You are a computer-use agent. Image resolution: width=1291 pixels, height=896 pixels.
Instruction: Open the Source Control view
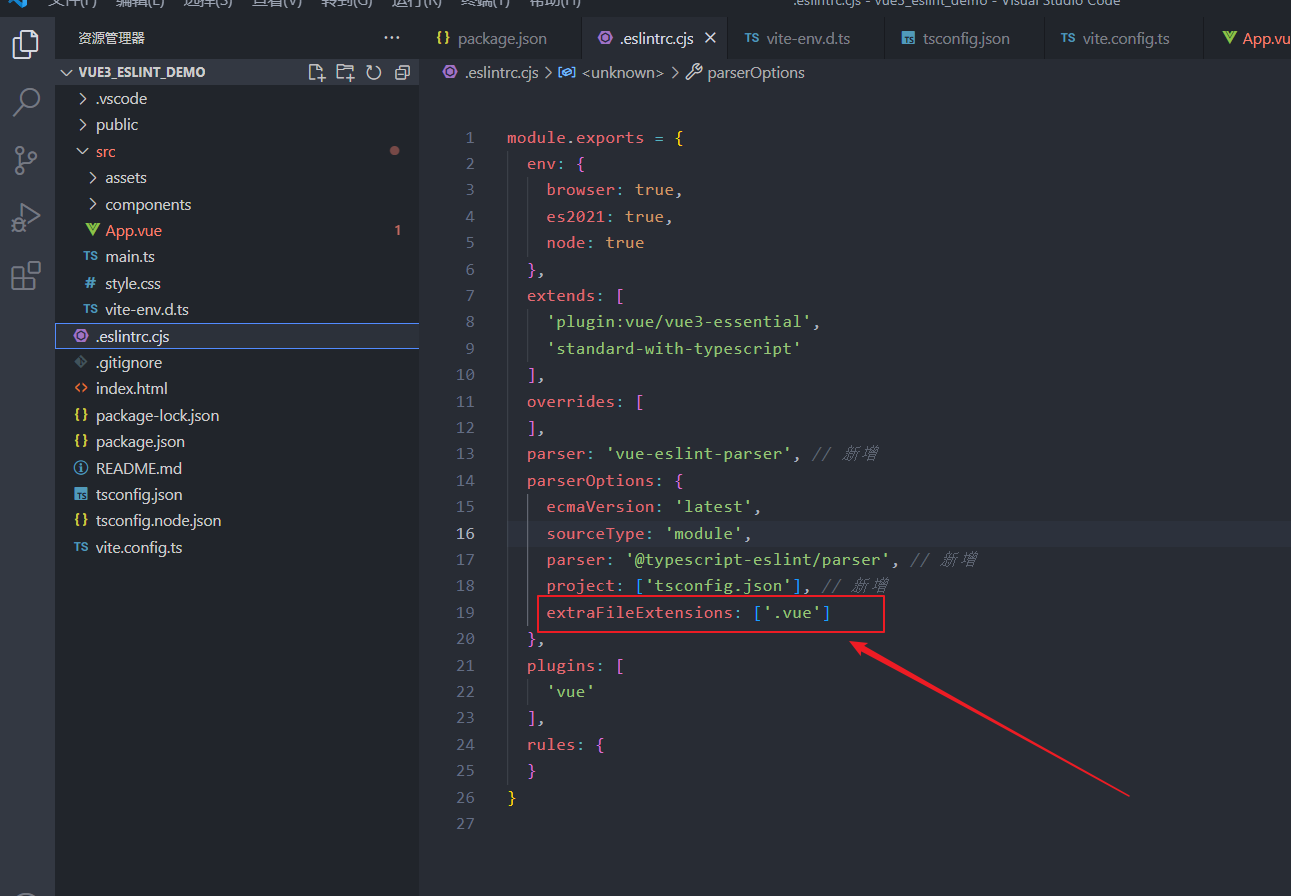[x=26, y=159]
